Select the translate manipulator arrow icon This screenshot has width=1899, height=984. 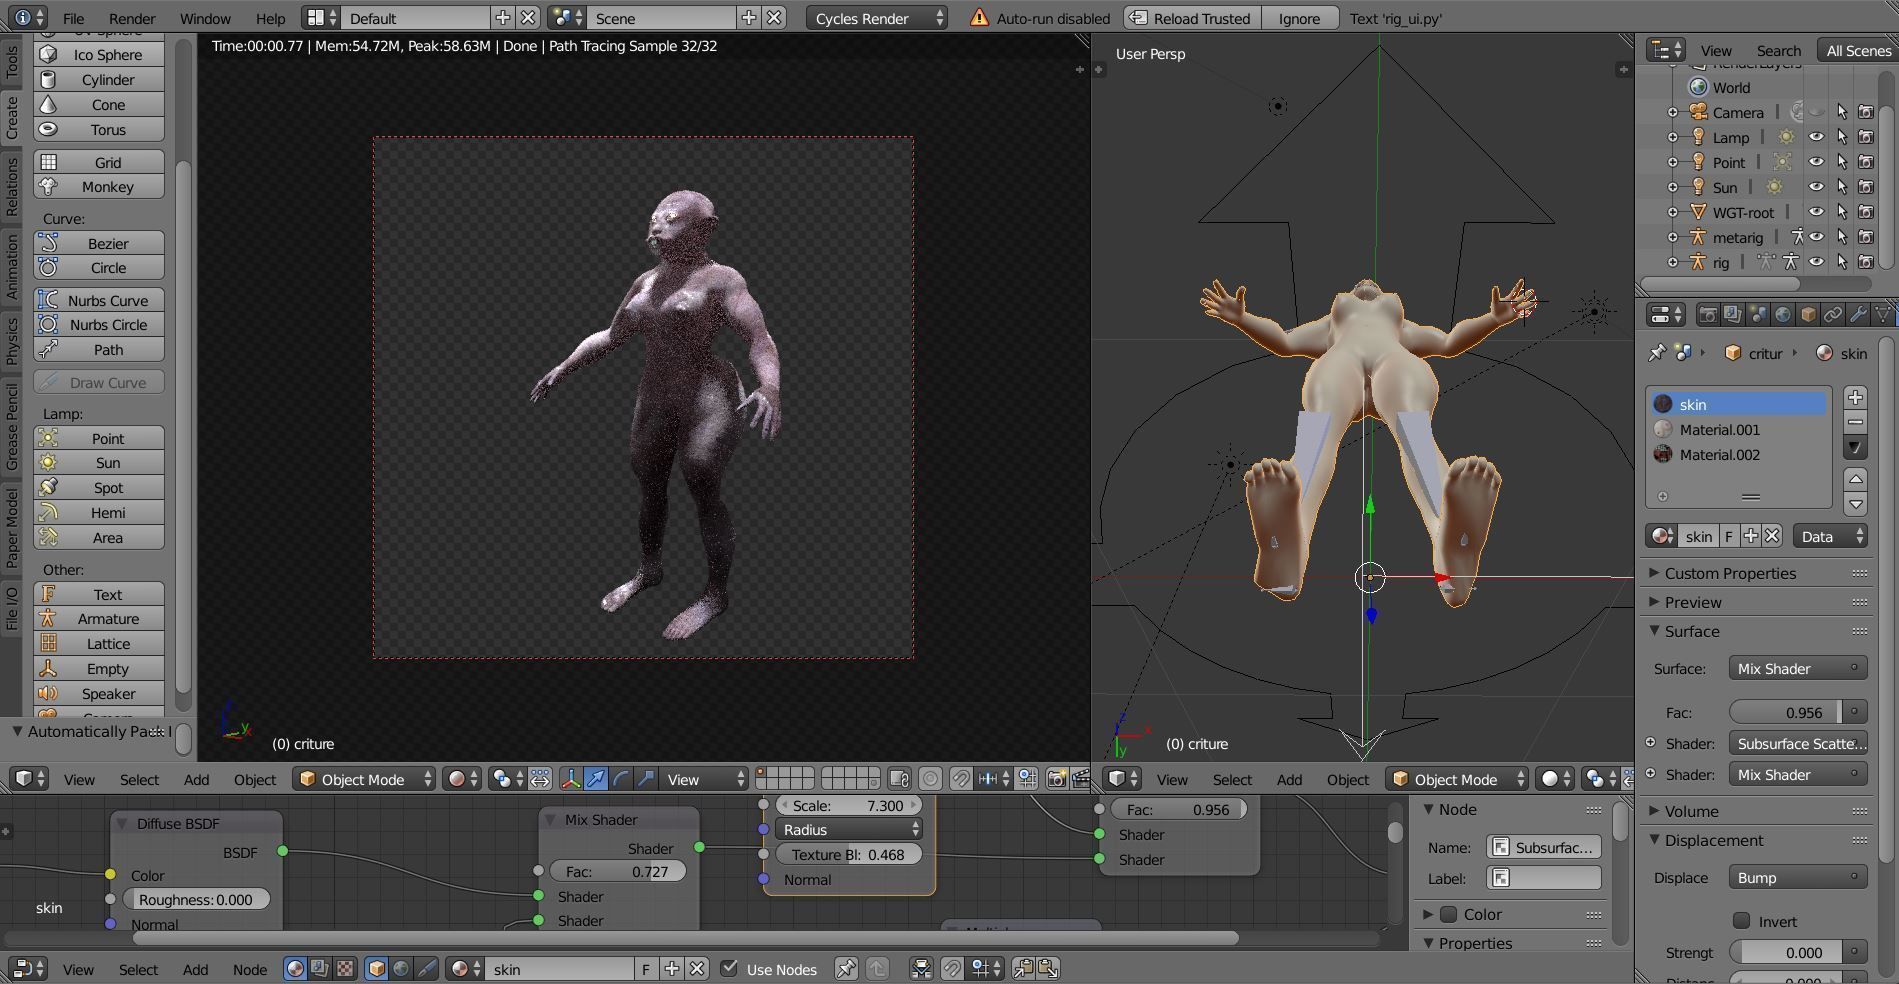click(x=596, y=779)
